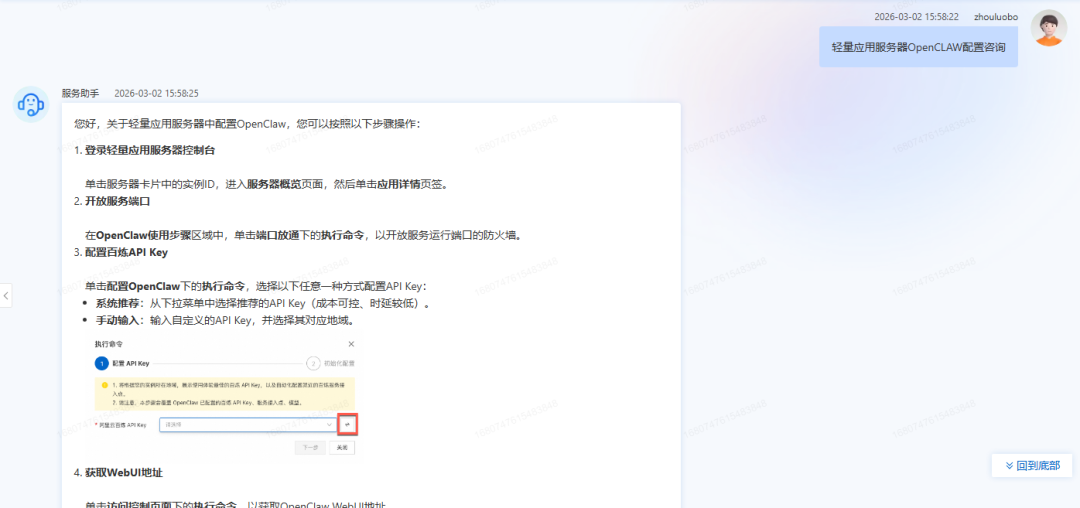Expand the left sidebar with the chevron handle
The image size is (1080, 508).
(x=6, y=295)
